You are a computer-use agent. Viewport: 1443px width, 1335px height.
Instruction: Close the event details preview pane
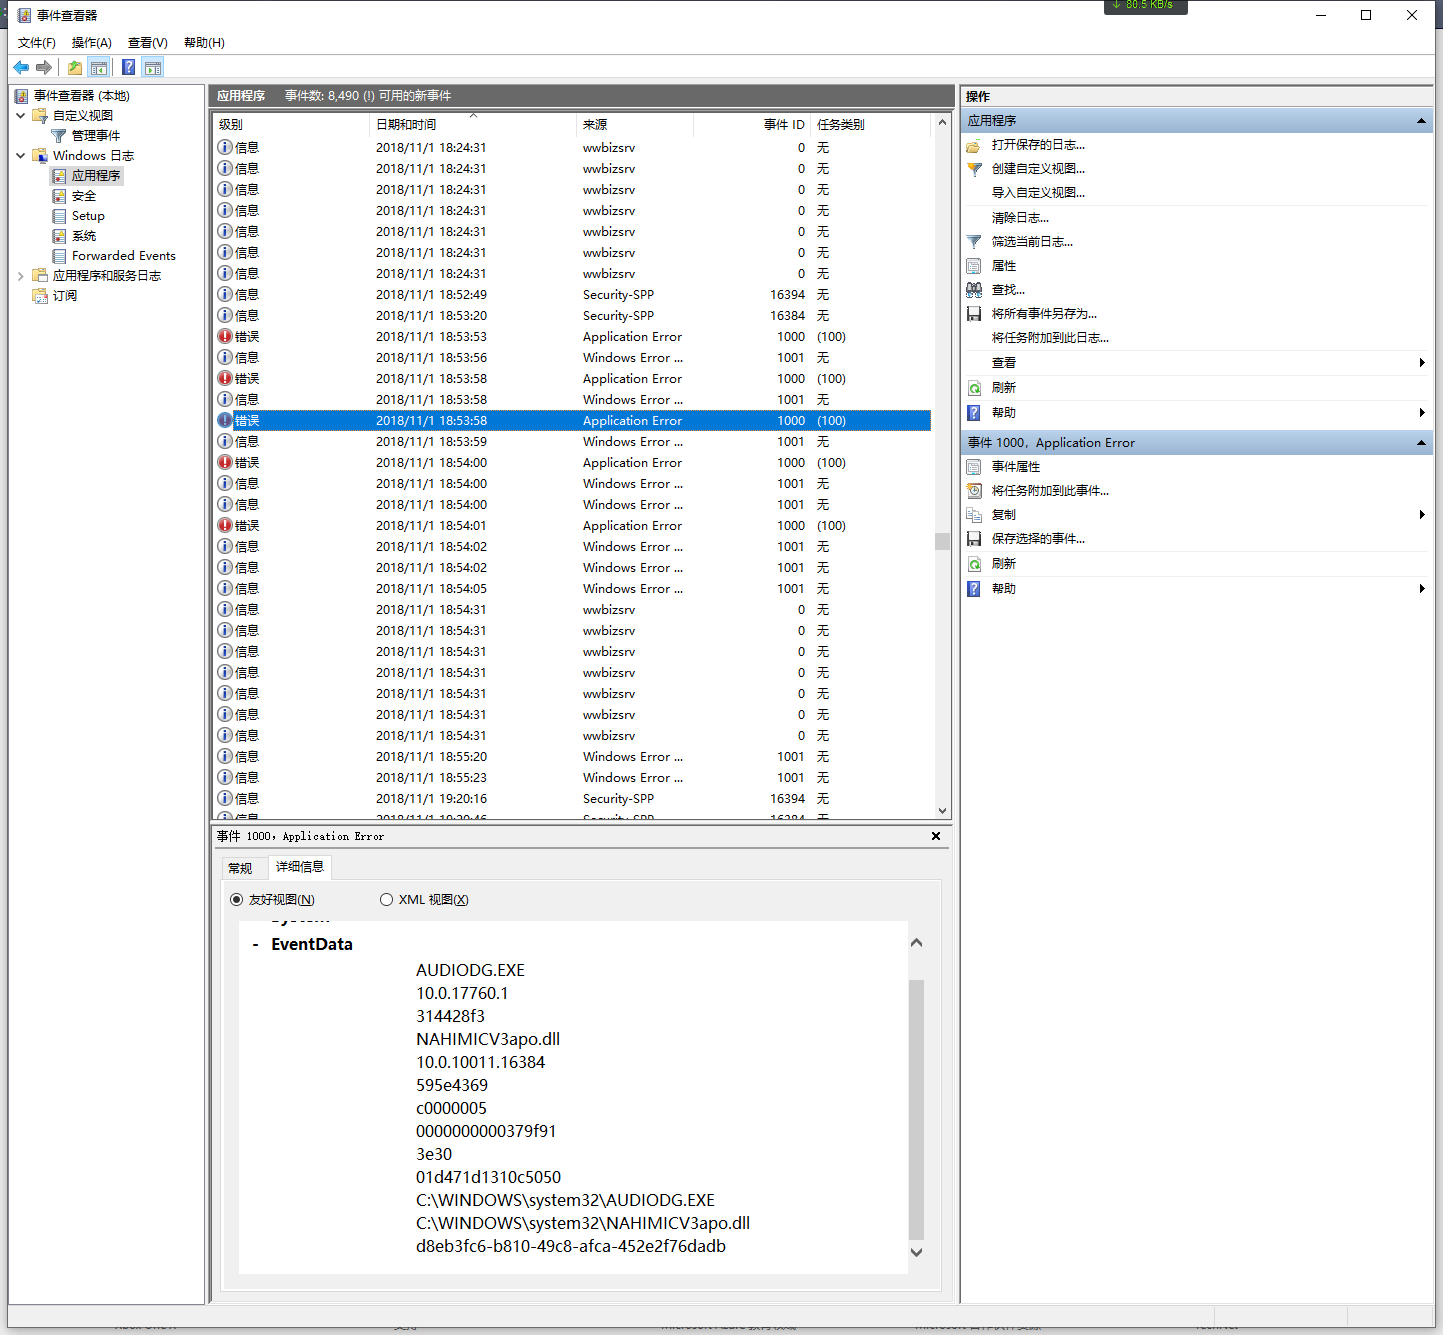point(936,836)
